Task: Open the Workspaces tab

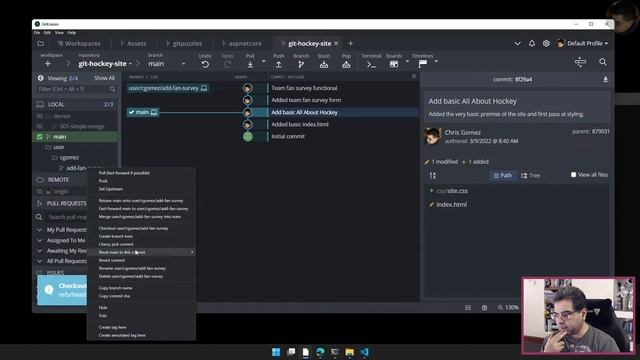Action: click(79, 43)
